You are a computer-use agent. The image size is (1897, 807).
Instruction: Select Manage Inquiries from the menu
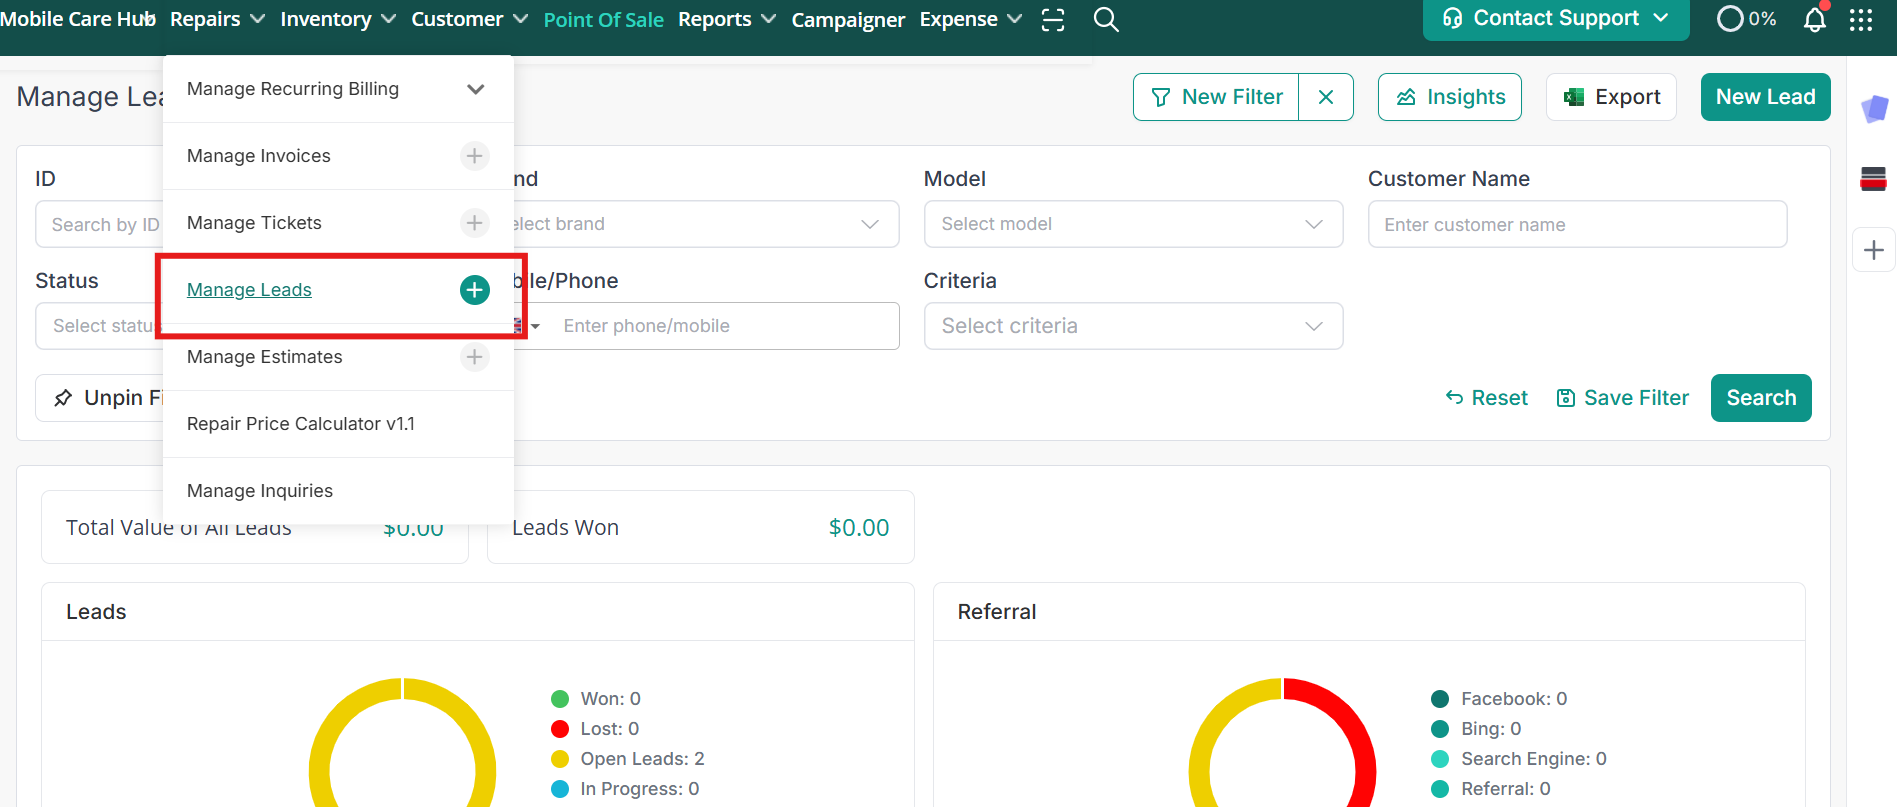[260, 491]
